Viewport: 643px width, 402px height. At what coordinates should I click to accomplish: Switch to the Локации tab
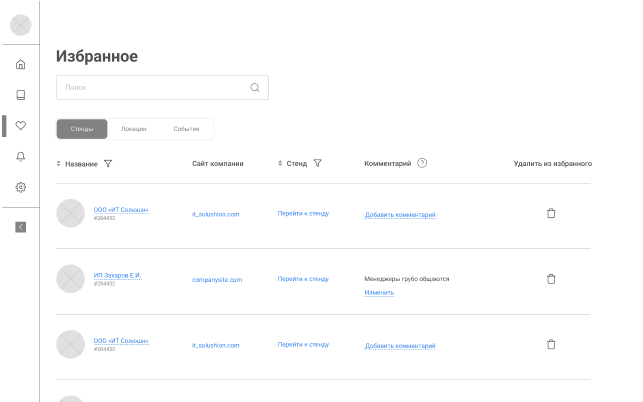click(133, 129)
